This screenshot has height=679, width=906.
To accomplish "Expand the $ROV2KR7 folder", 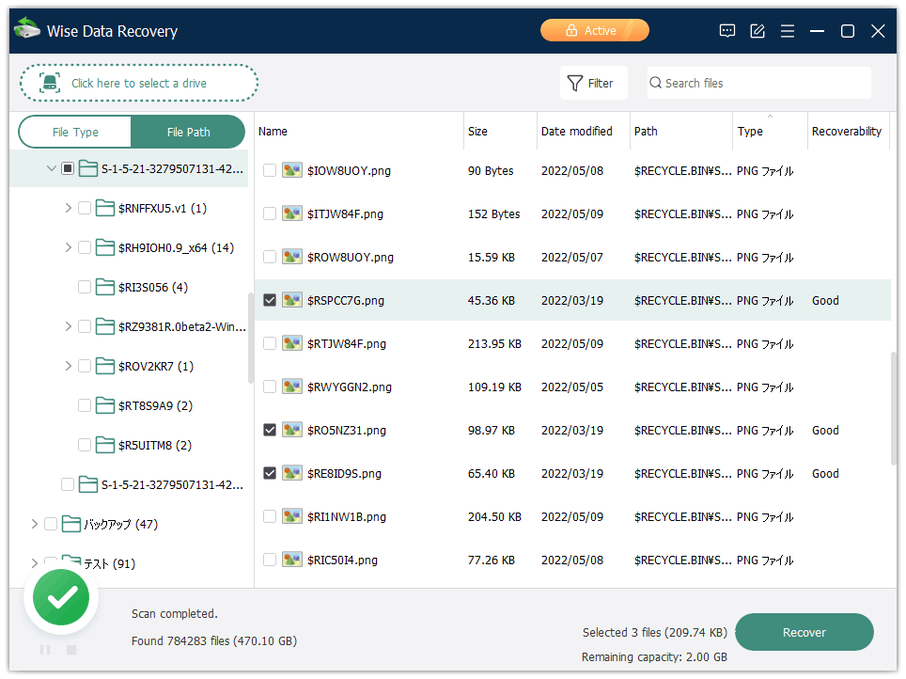I will pyautogui.click(x=68, y=366).
